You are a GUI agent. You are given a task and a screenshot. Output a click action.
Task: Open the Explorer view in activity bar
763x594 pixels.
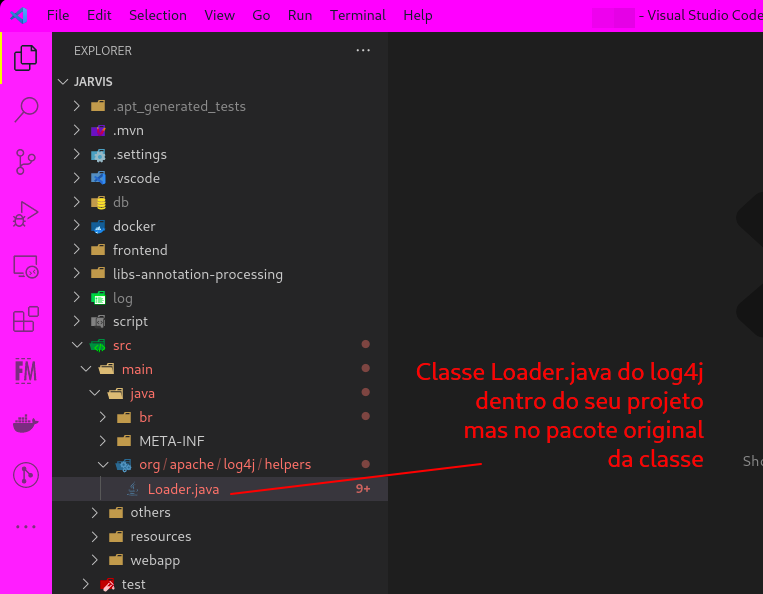click(x=26, y=58)
